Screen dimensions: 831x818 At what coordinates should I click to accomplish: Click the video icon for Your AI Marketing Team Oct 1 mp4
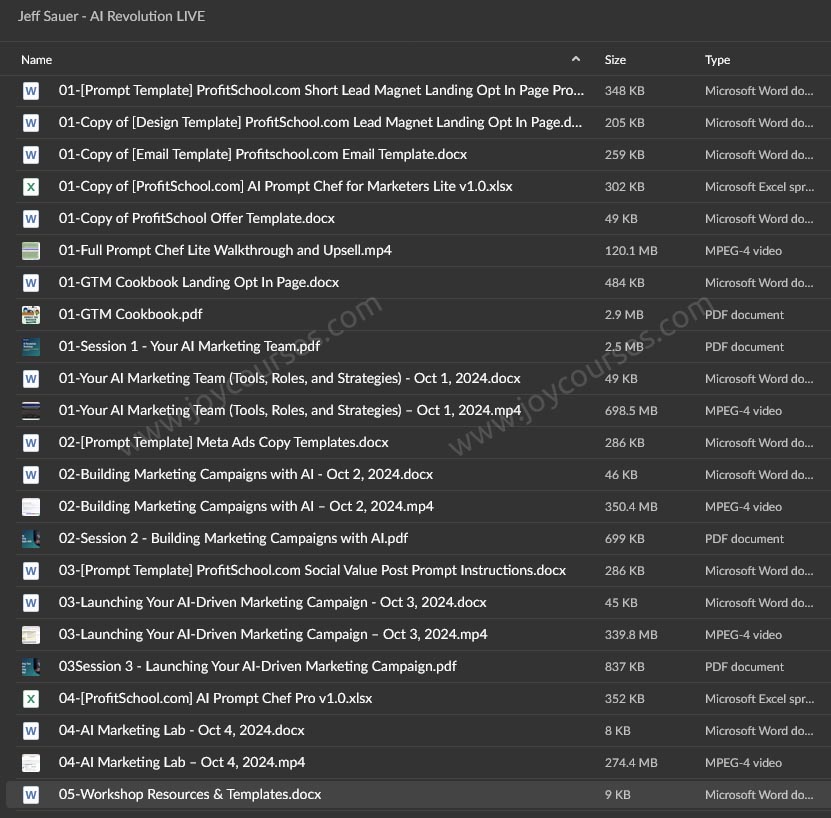click(31, 411)
